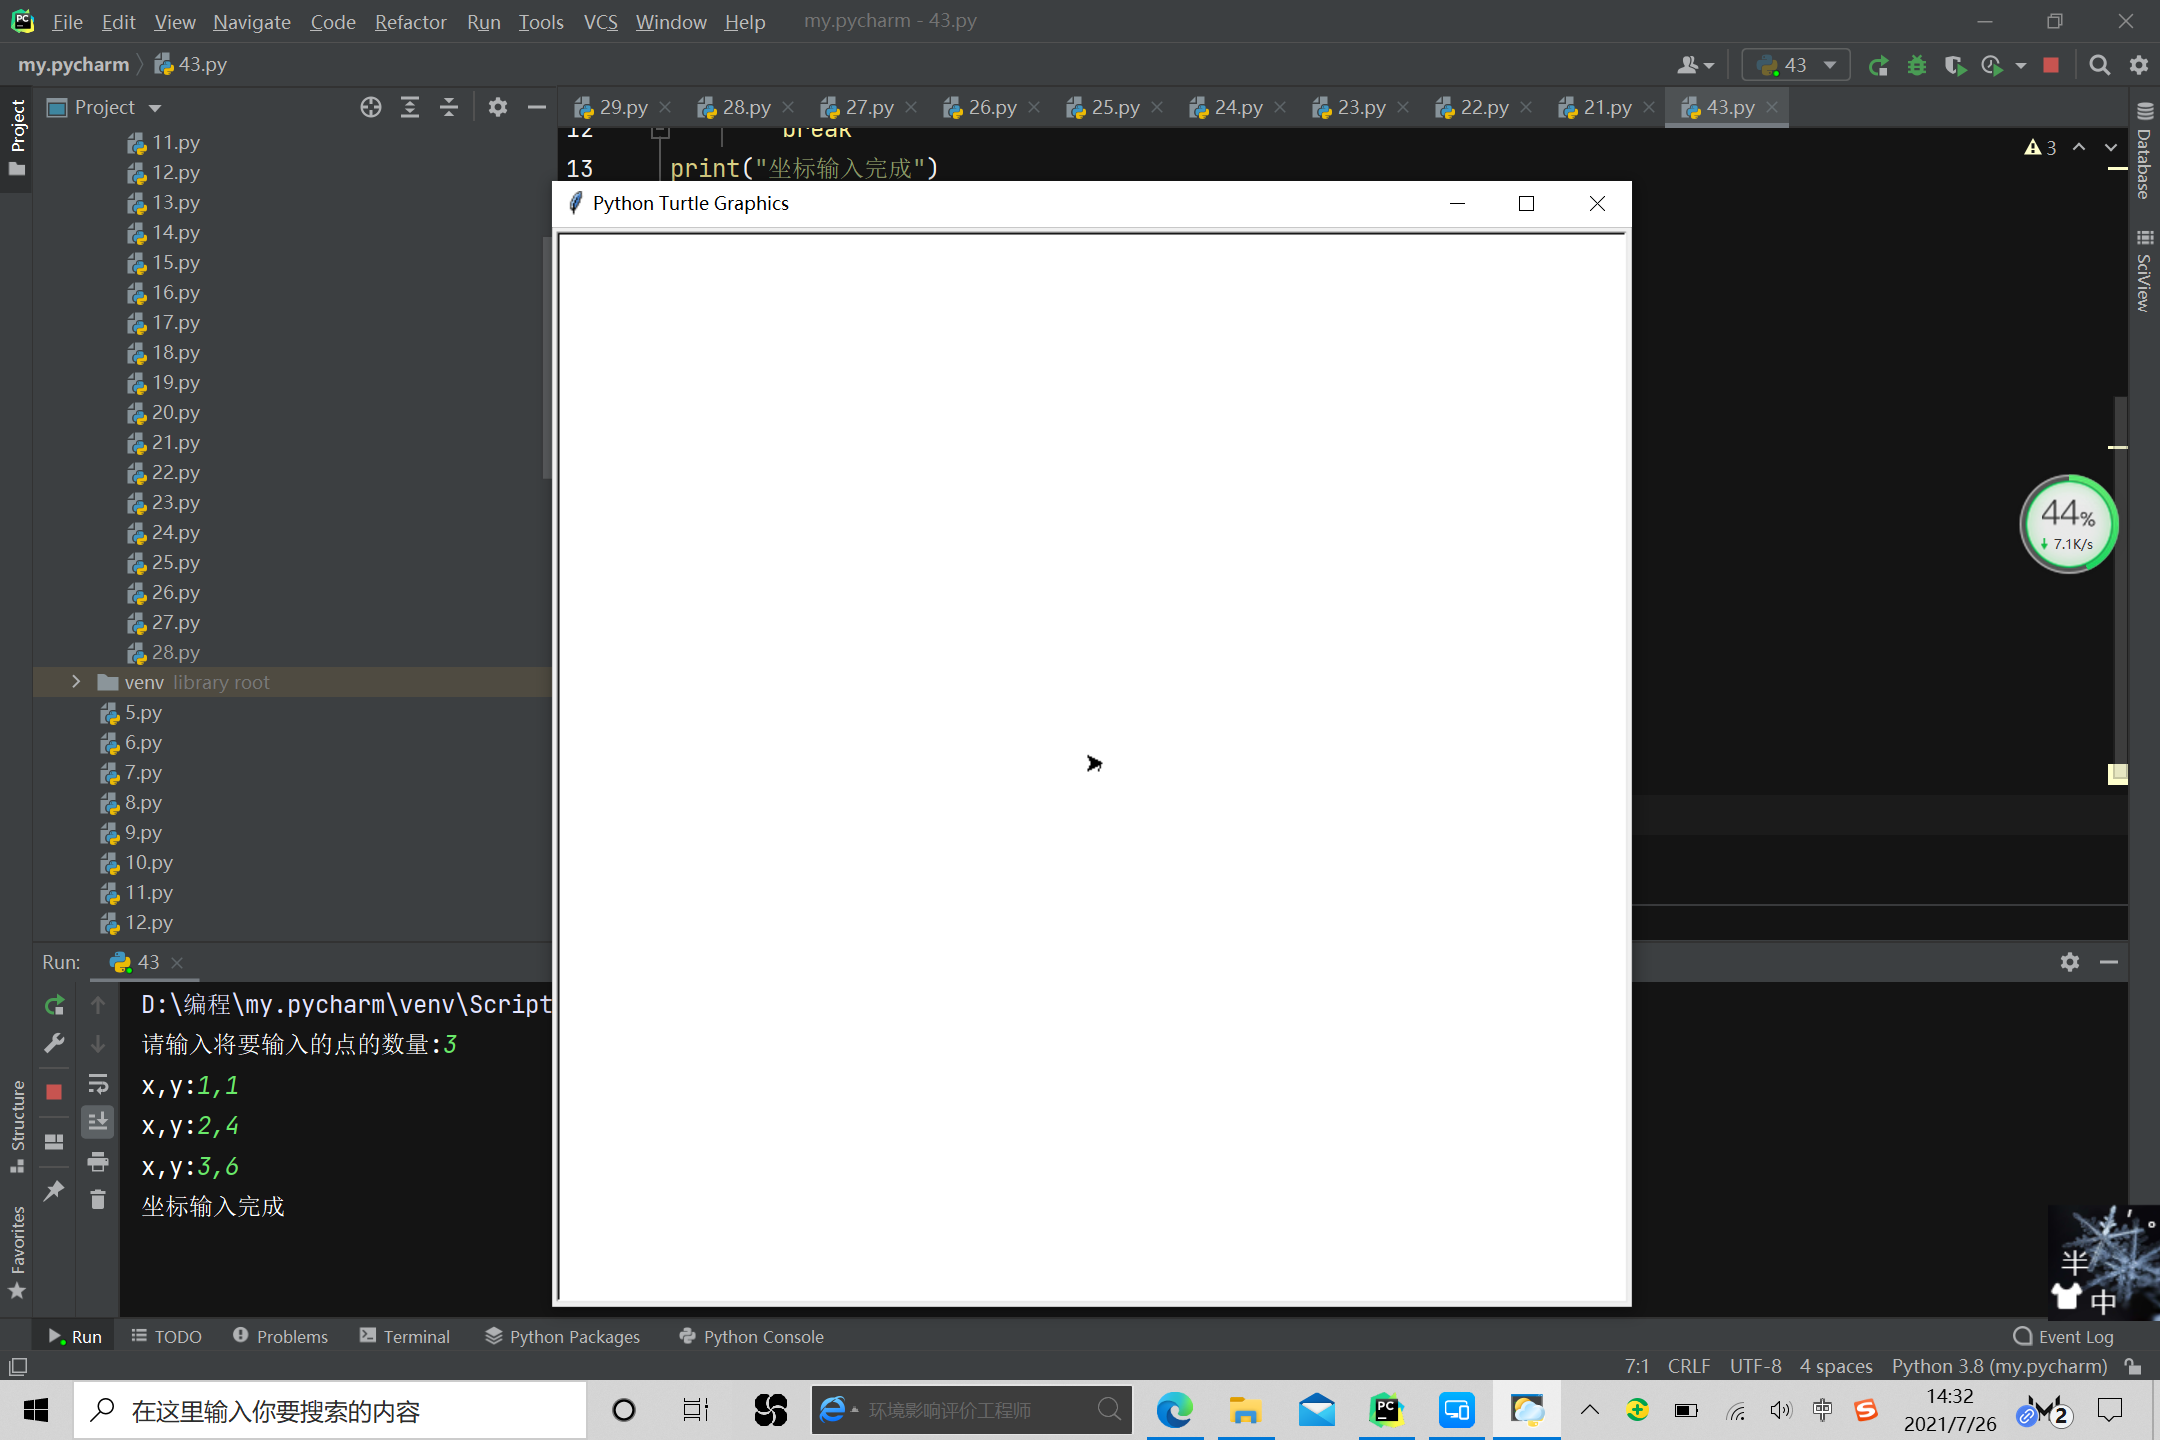Click the Windows taskbar search box
Screen dimensions: 2160x1440
coord(330,1411)
